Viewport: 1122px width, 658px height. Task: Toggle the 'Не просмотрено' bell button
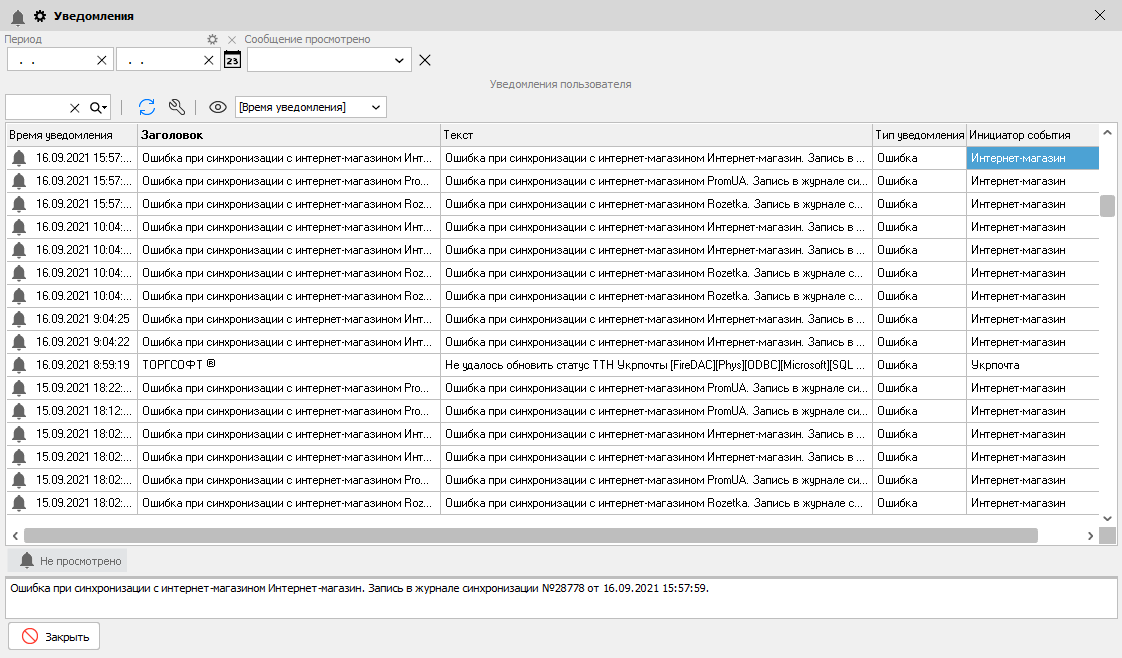[68, 561]
